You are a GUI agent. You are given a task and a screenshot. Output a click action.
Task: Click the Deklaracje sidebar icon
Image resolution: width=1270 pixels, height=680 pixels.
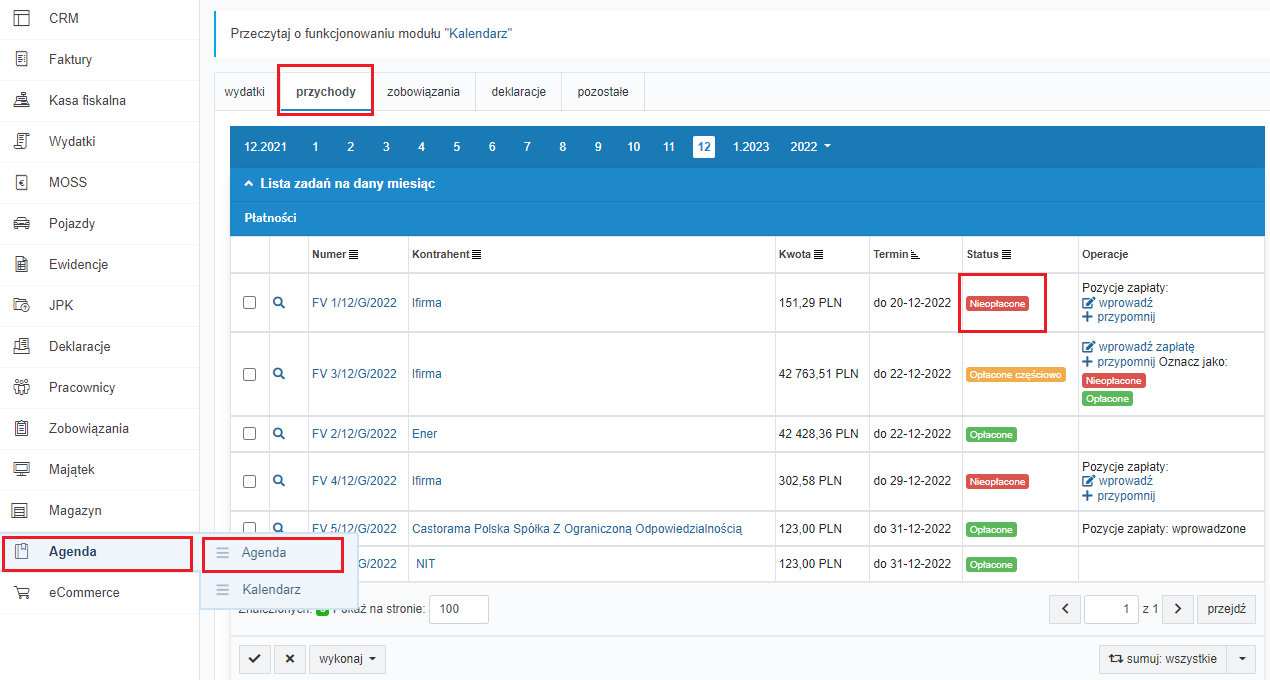(21, 346)
